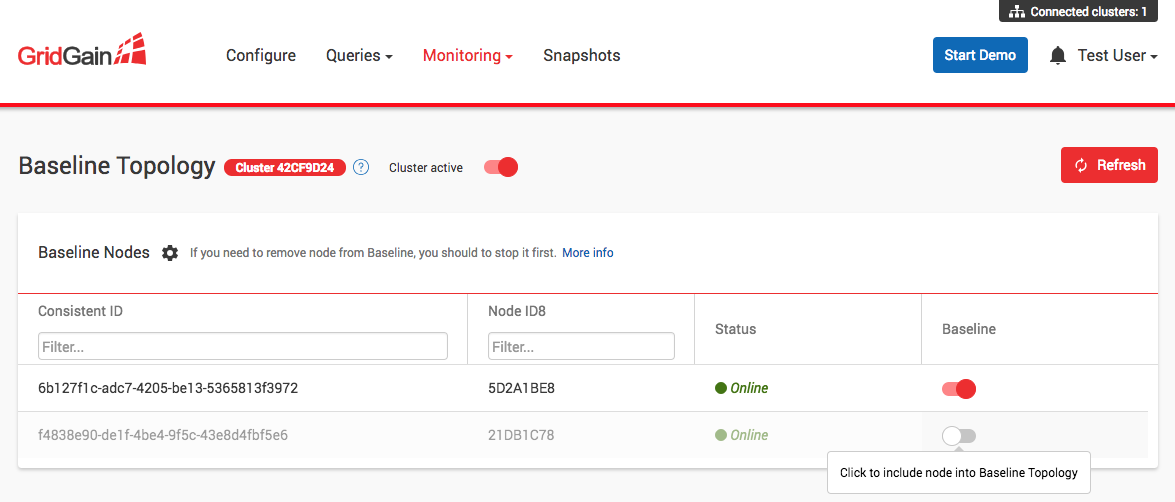Click the Baseline column header

969,329
